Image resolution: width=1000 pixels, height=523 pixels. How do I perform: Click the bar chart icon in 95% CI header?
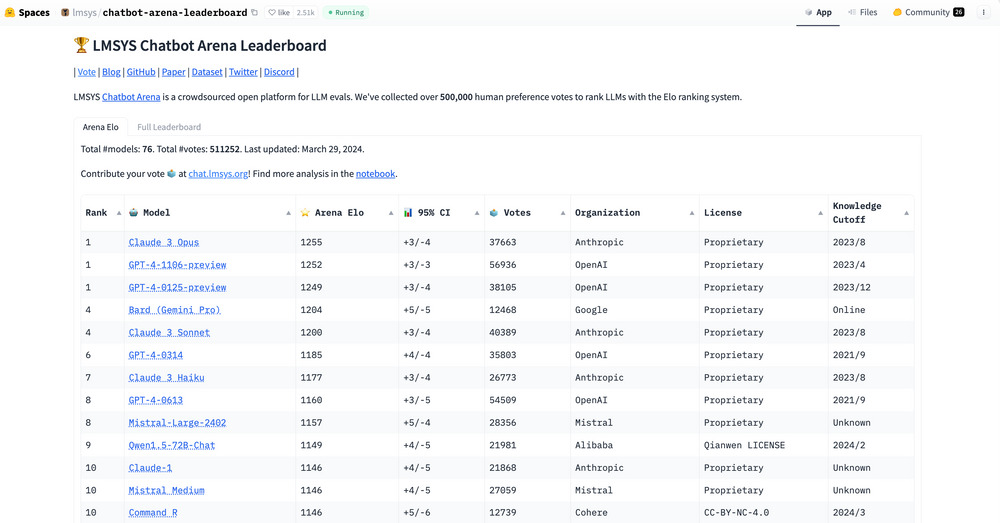pyautogui.click(x=408, y=212)
